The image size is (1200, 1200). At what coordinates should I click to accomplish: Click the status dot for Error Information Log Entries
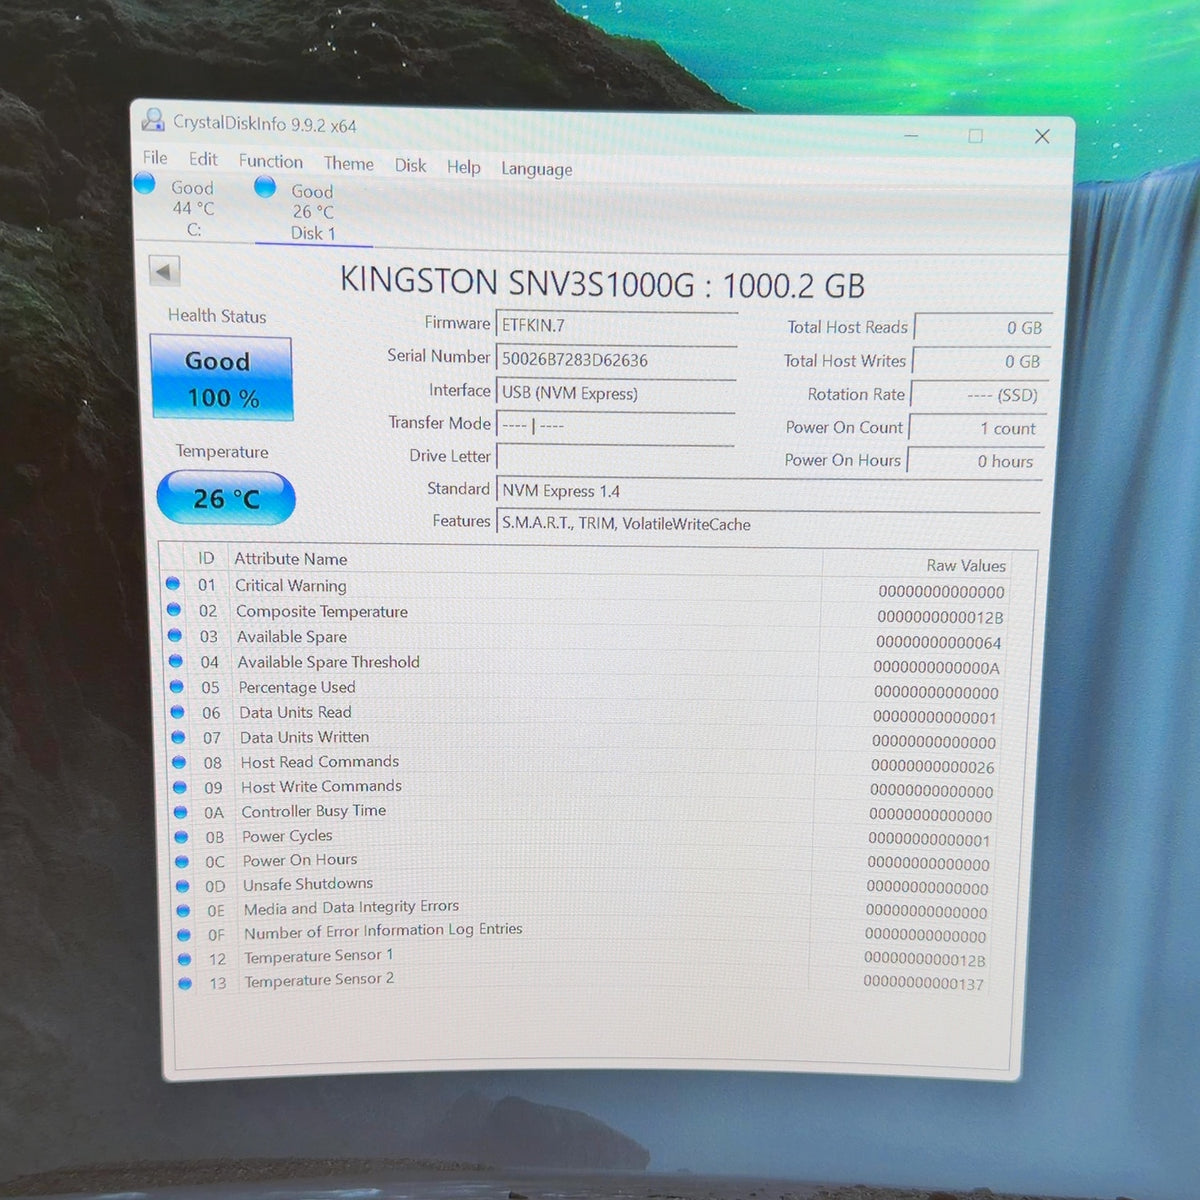184,934
